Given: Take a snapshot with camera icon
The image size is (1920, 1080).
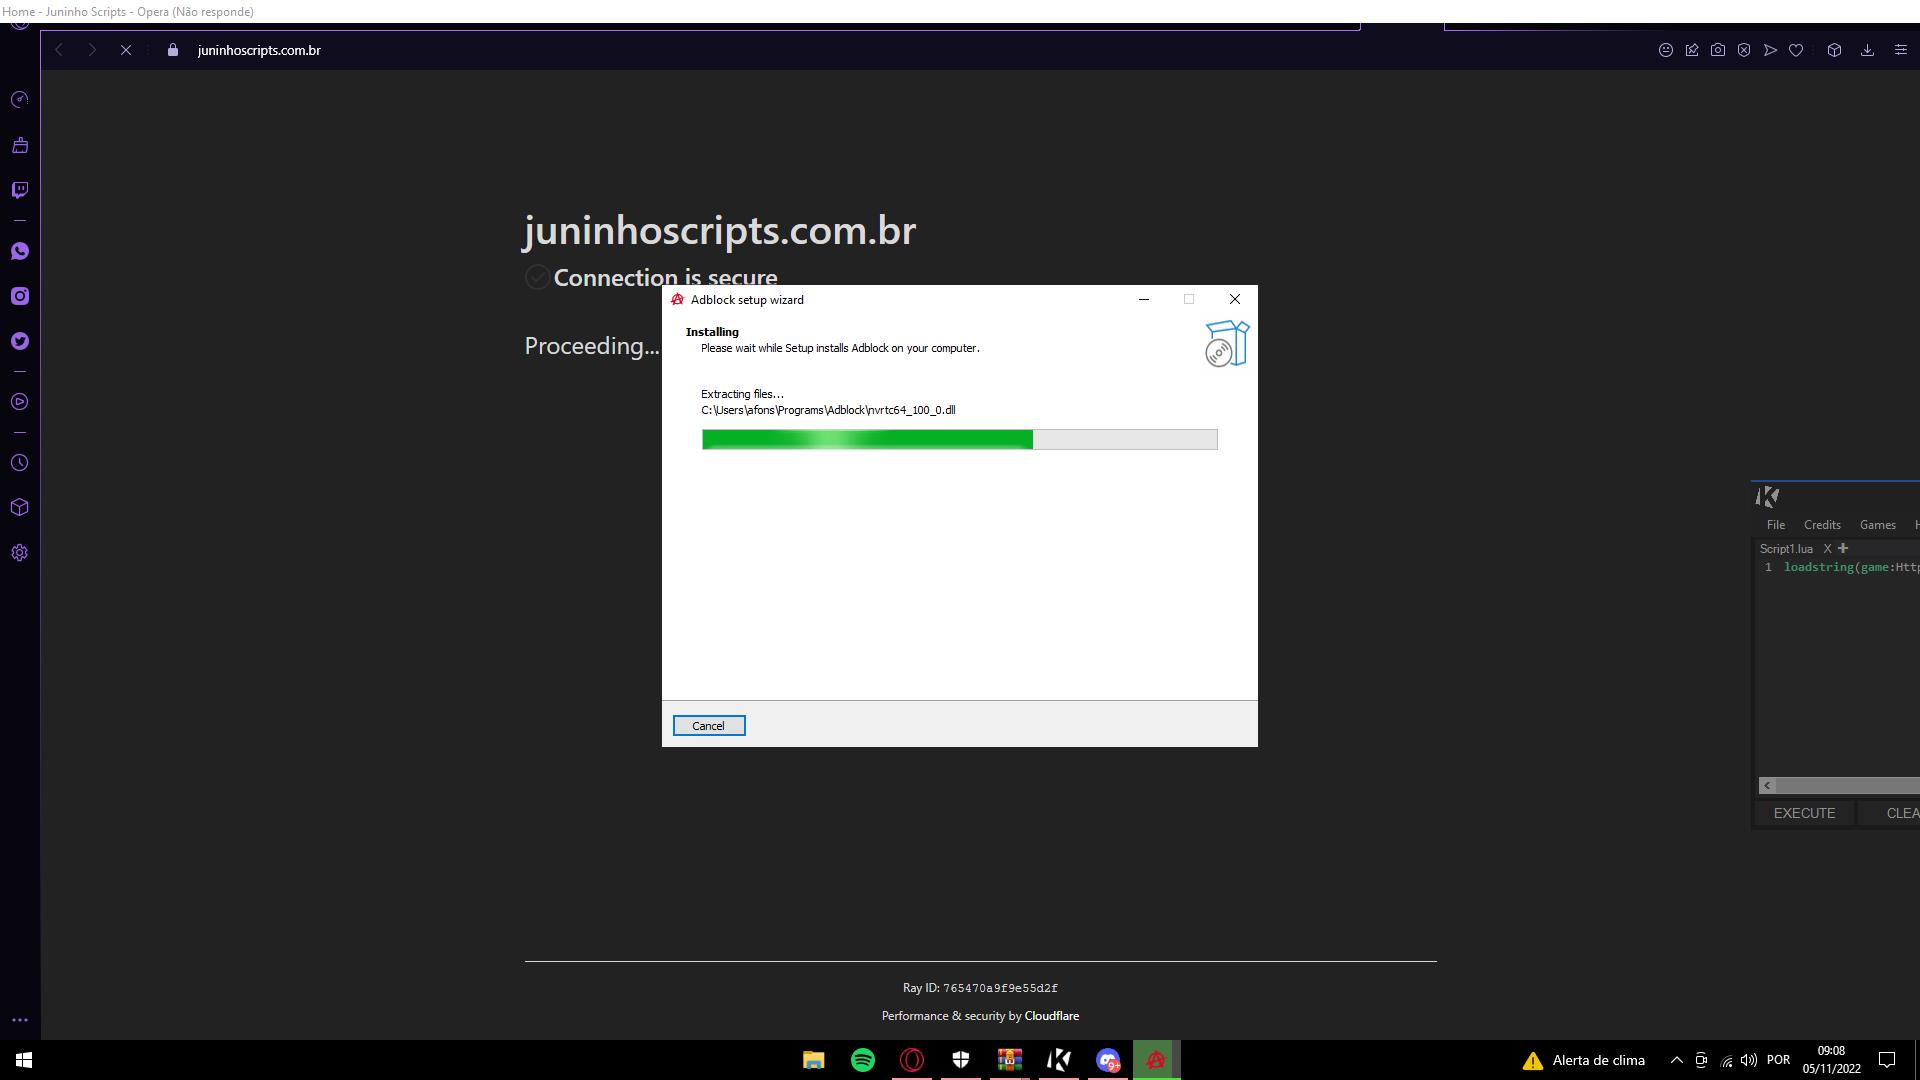Looking at the screenshot, I should pyautogui.click(x=1718, y=50).
